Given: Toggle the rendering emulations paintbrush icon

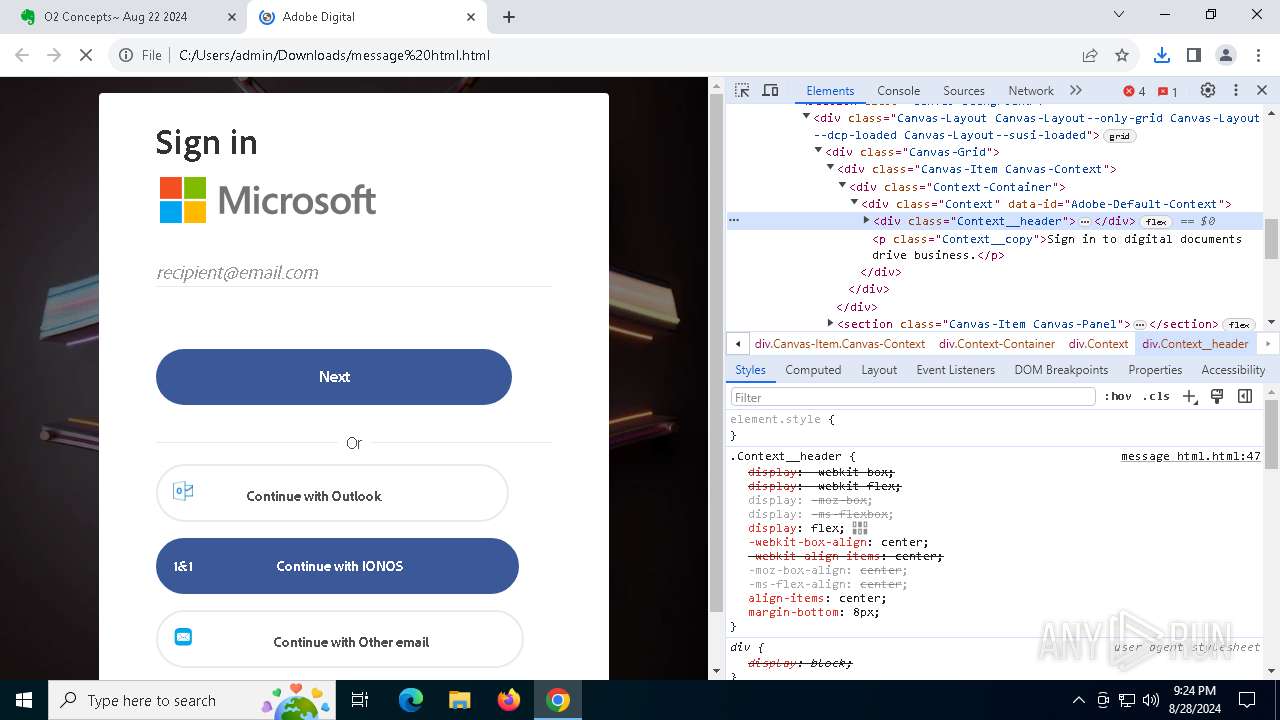Looking at the screenshot, I should pyautogui.click(x=1217, y=397).
